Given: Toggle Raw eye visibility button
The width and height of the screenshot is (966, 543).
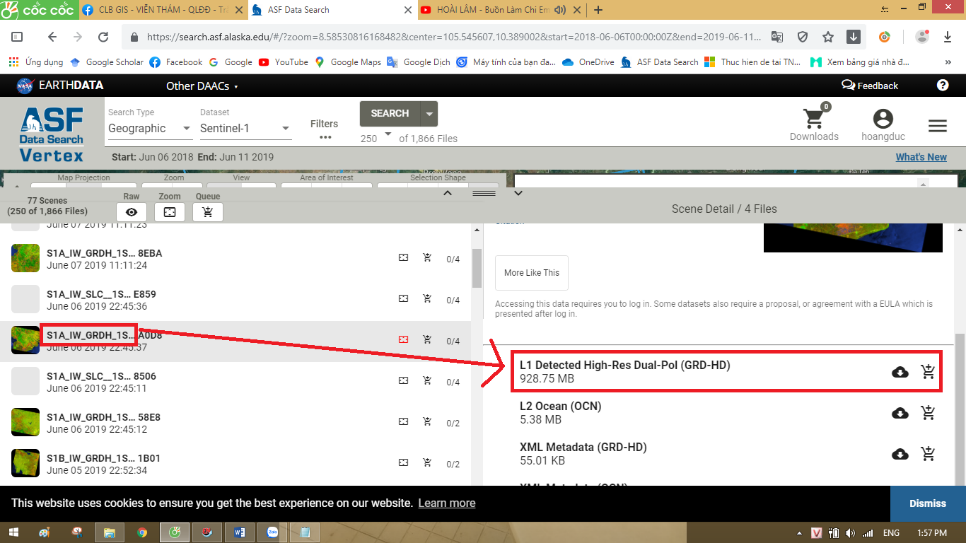Looking at the screenshot, I should tap(131, 212).
